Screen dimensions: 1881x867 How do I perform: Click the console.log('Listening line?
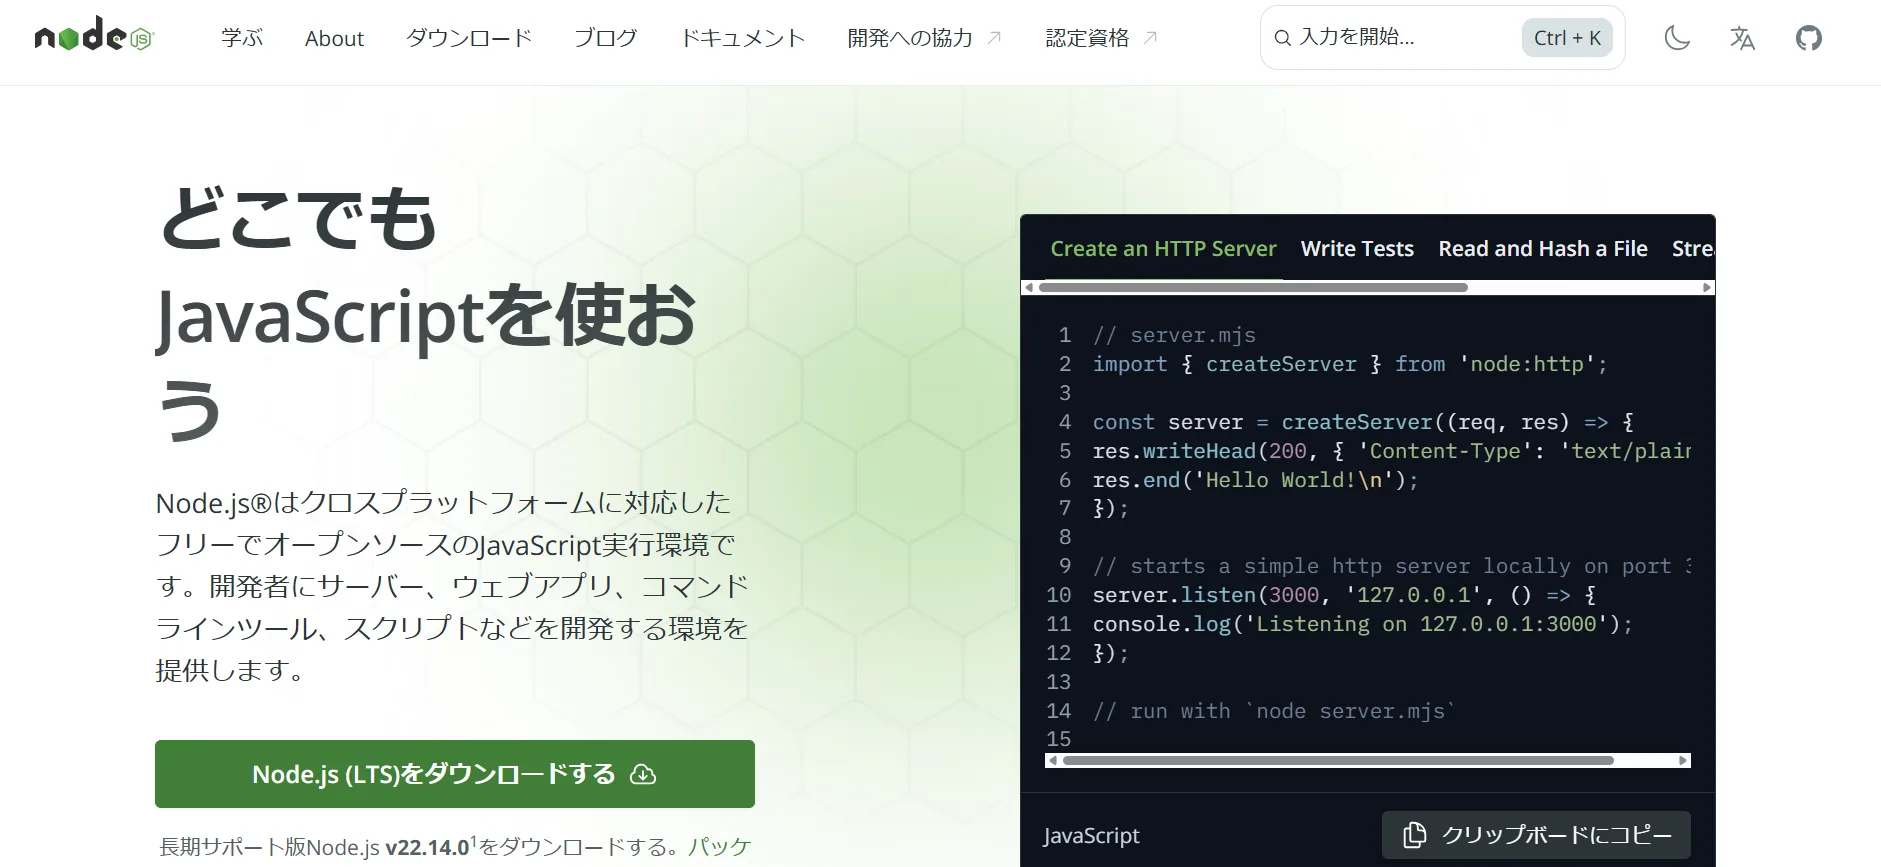pyautogui.click(x=1362, y=624)
